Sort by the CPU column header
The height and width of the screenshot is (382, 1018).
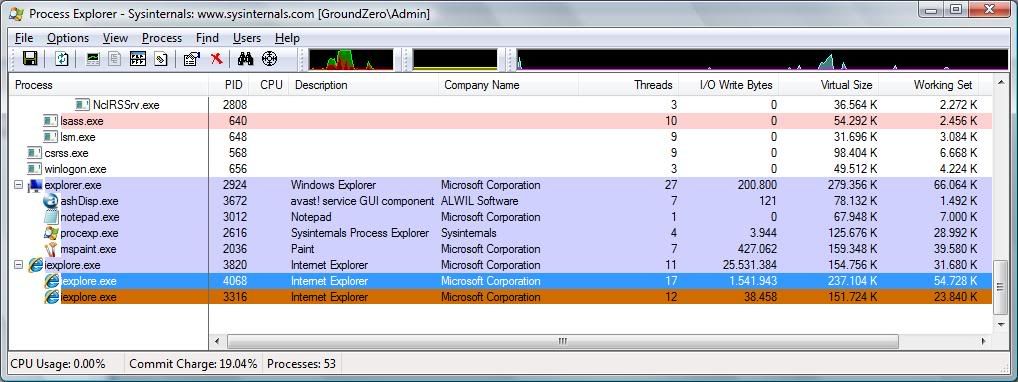tap(269, 85)
